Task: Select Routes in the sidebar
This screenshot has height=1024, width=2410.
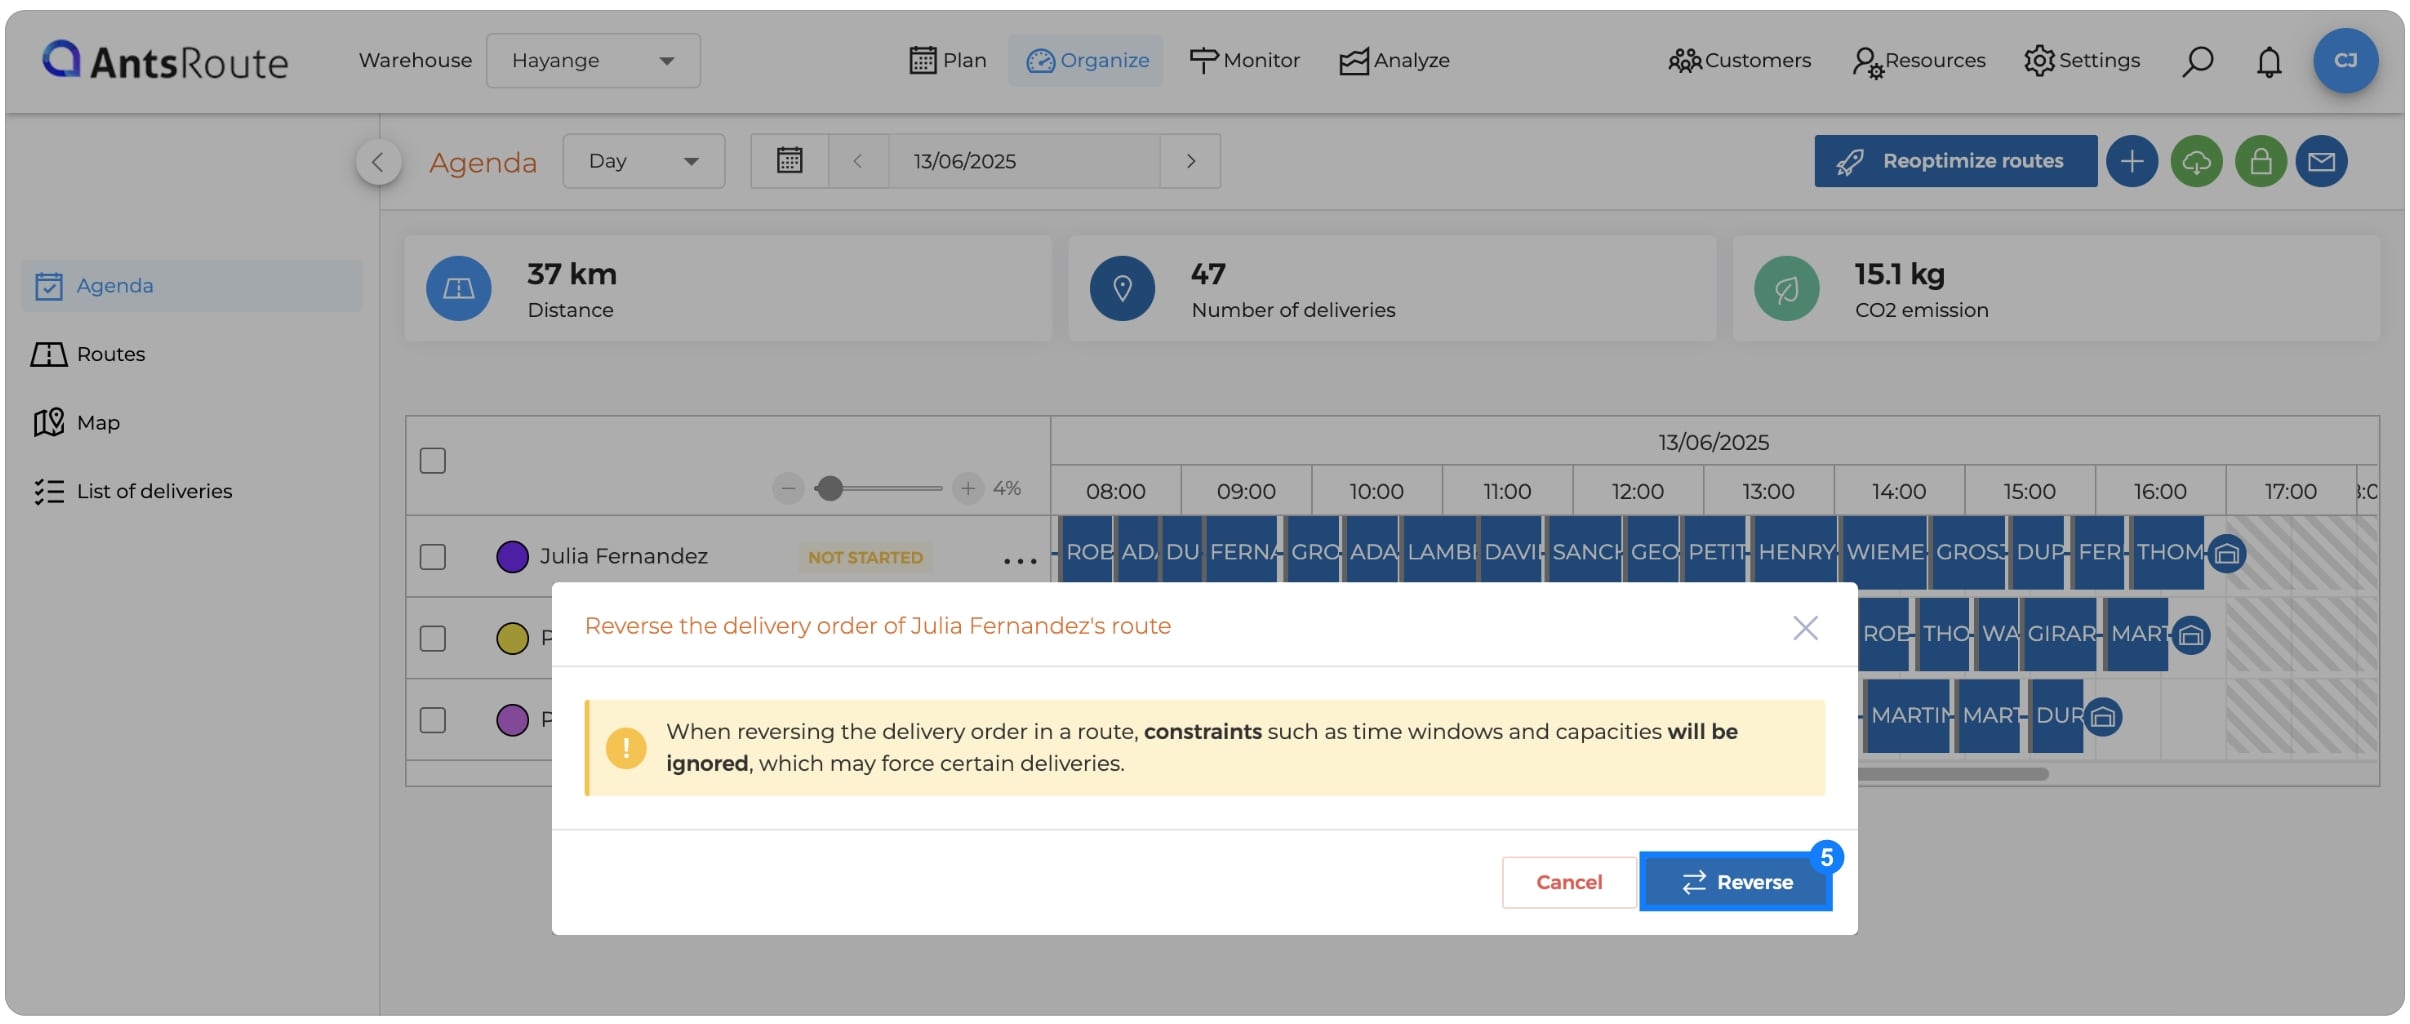Action: coord(88,354)
